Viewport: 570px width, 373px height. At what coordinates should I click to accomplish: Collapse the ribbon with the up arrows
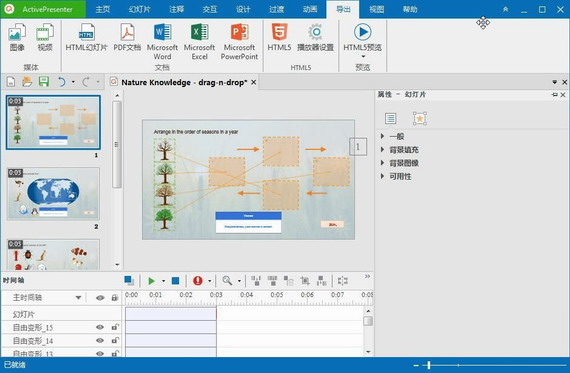[x=505, y=9]
